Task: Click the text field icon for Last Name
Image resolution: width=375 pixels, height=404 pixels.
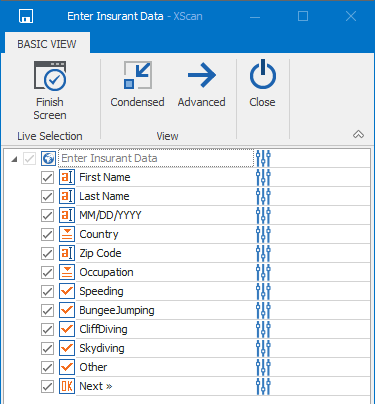Action: click(67, 196)
